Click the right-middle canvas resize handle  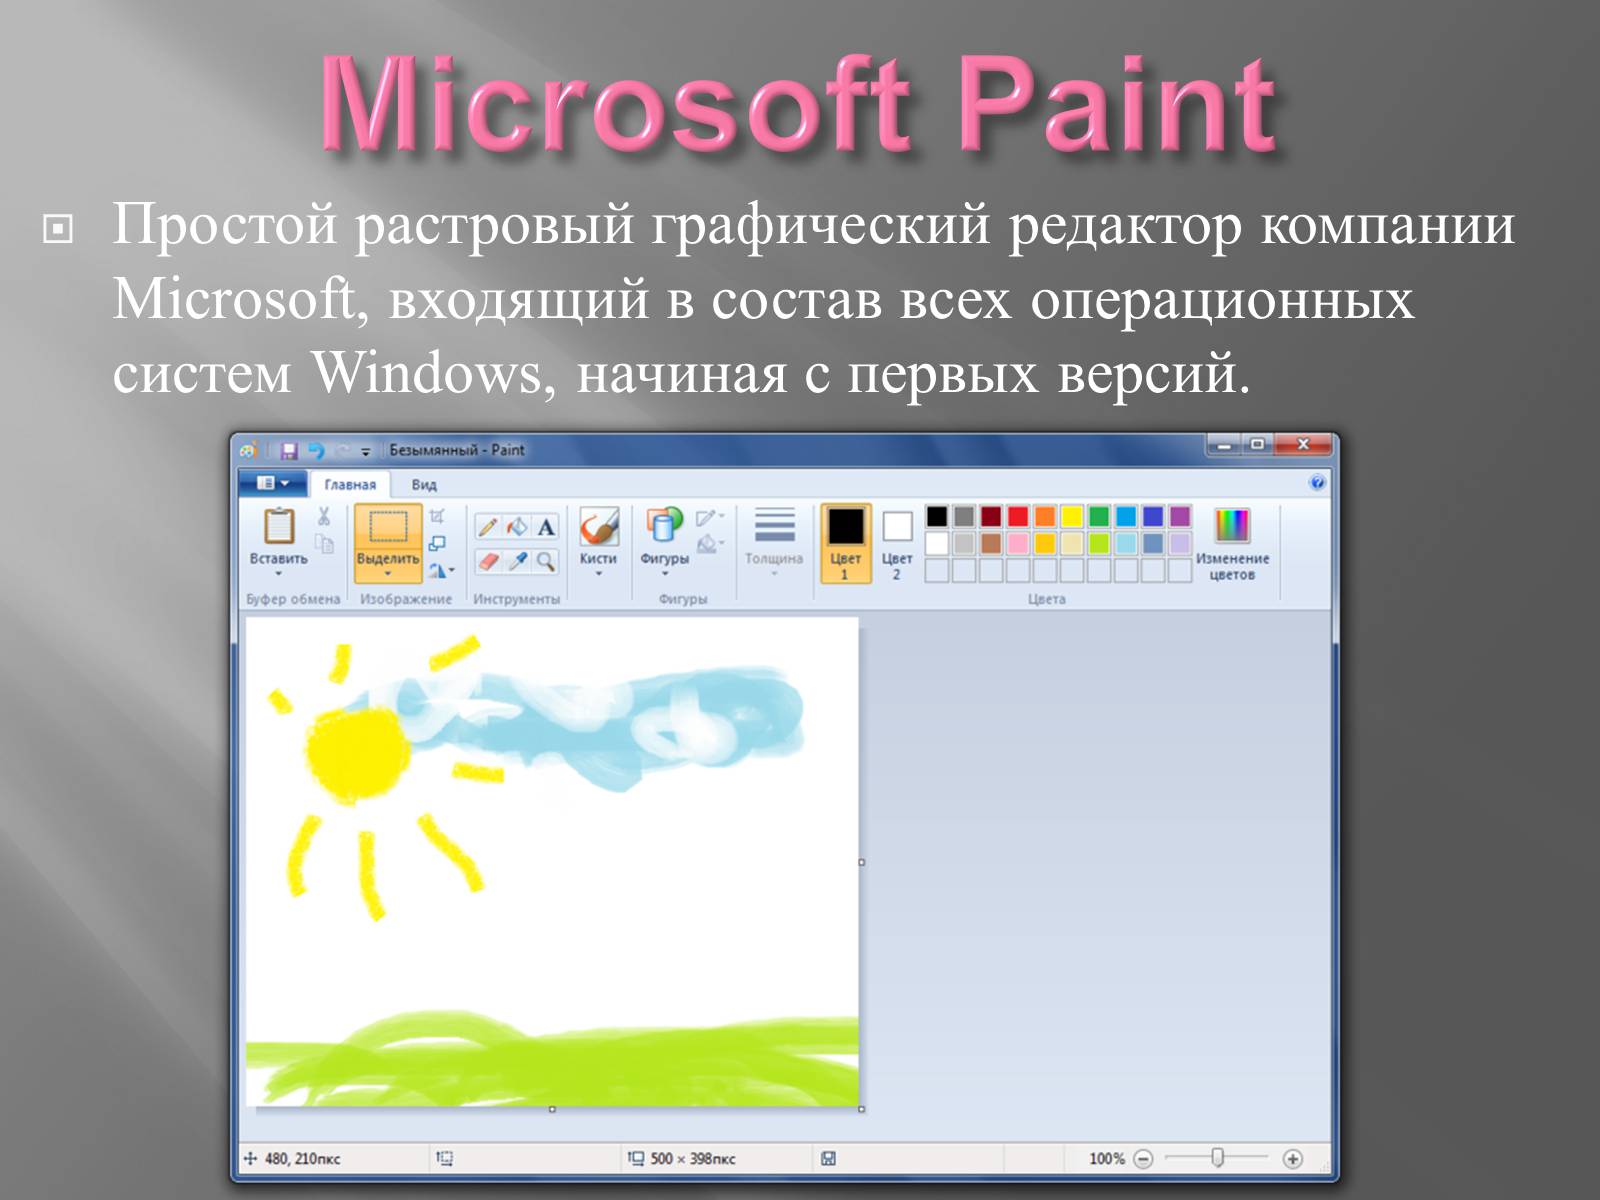(861, 862)
